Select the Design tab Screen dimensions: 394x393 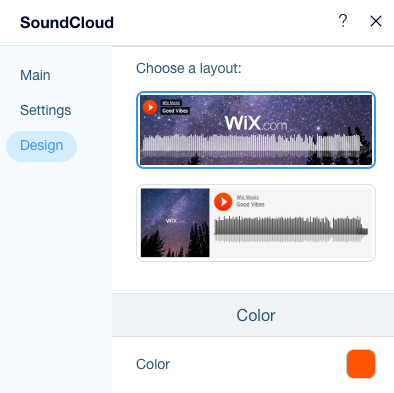pyautogui.click(x=41, y=146)
